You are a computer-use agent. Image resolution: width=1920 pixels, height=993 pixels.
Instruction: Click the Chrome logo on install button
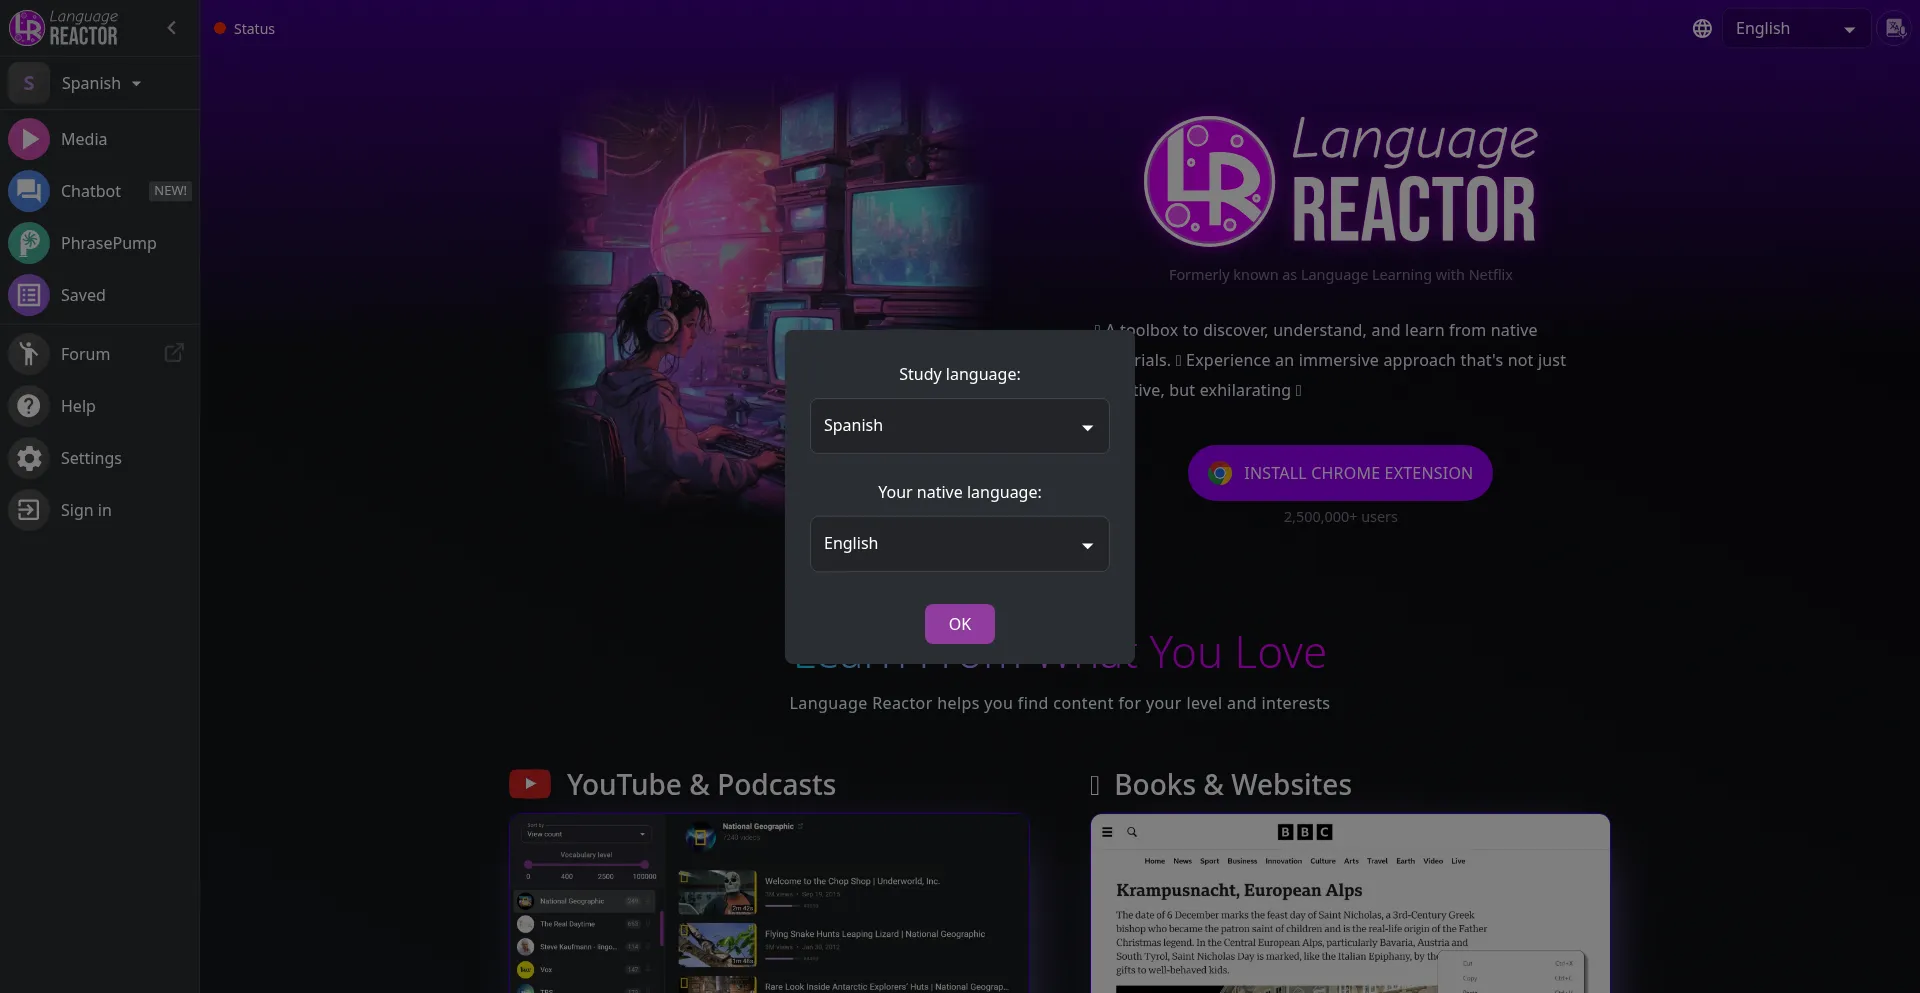click(x=1220, y=473)
